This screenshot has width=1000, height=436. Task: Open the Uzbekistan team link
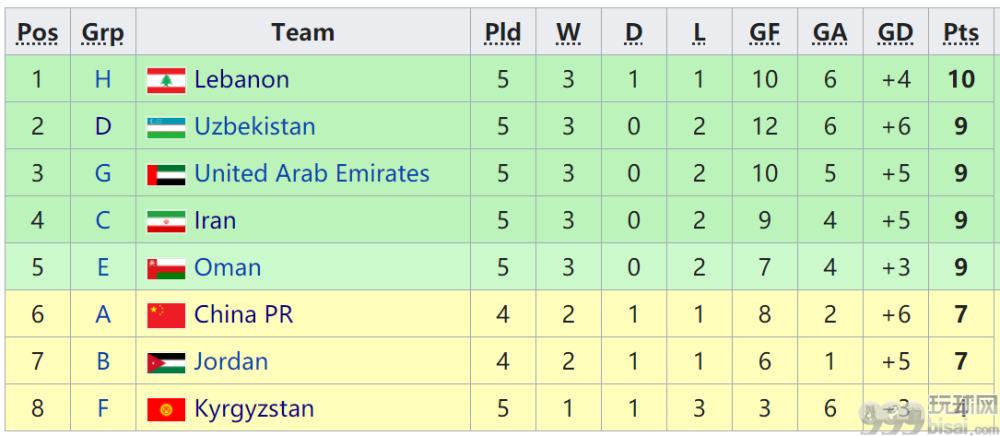pos(254,126)
